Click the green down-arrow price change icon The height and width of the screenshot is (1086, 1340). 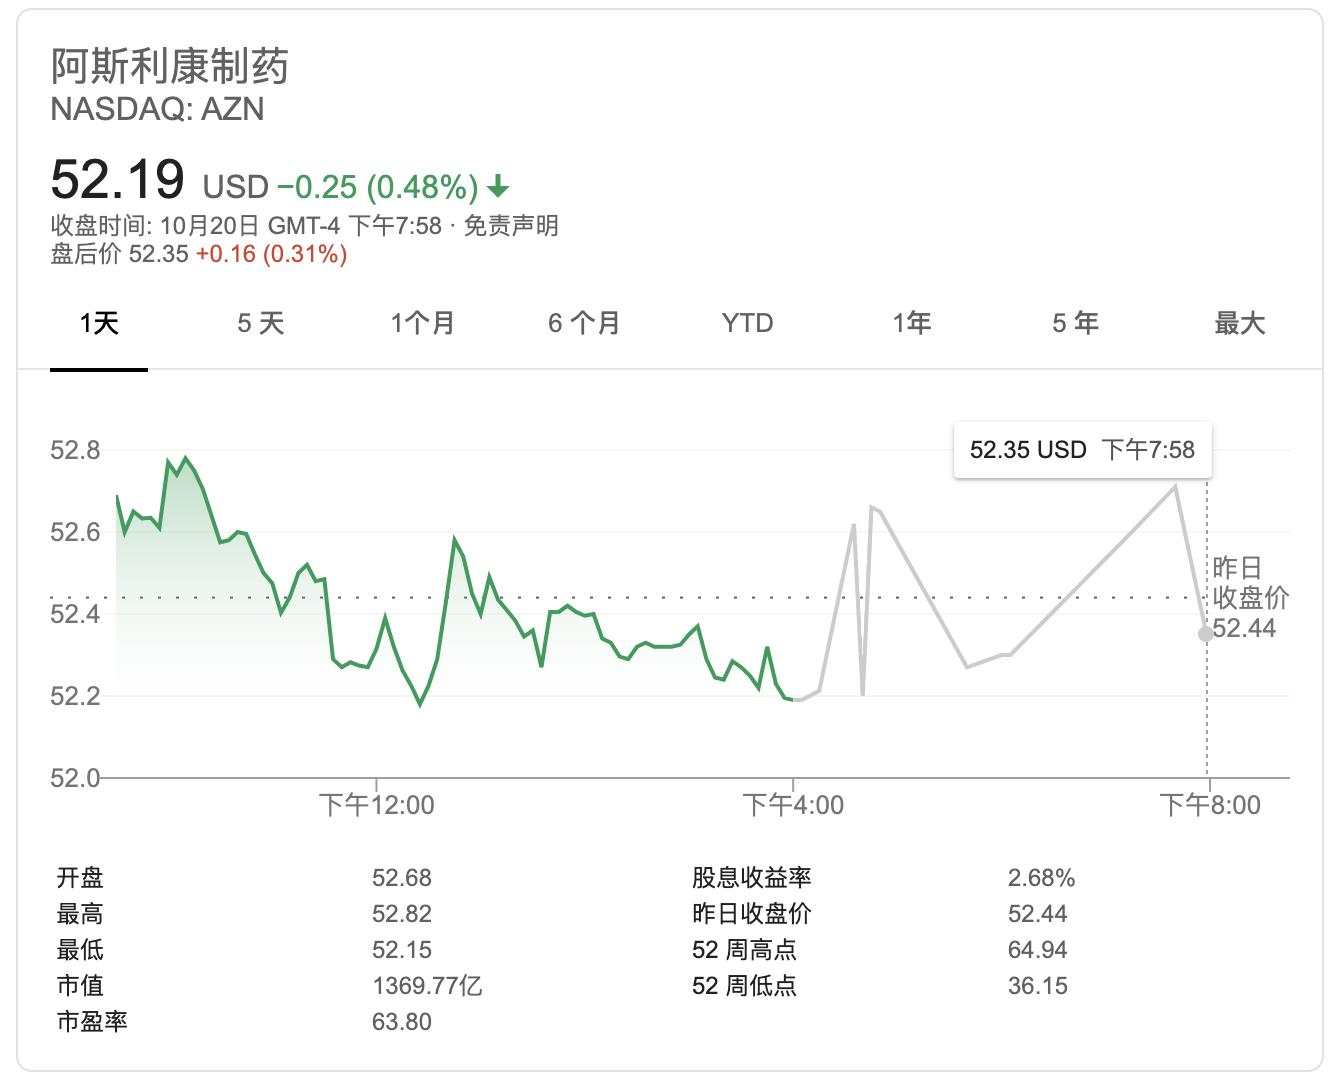[498, 186]
